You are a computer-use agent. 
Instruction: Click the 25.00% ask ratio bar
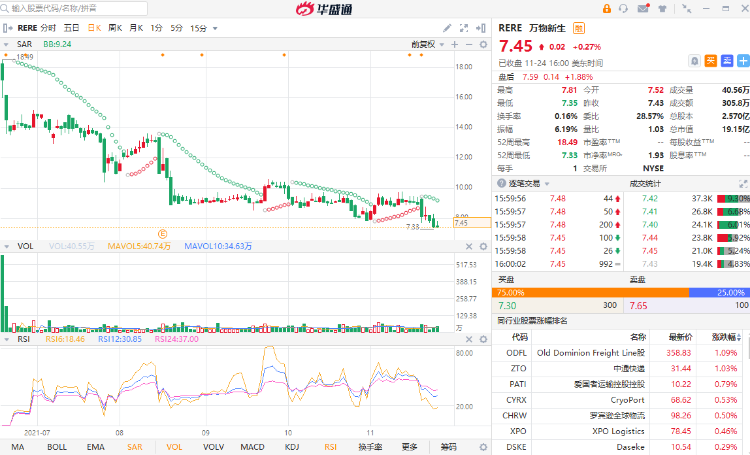click(719, 292)
